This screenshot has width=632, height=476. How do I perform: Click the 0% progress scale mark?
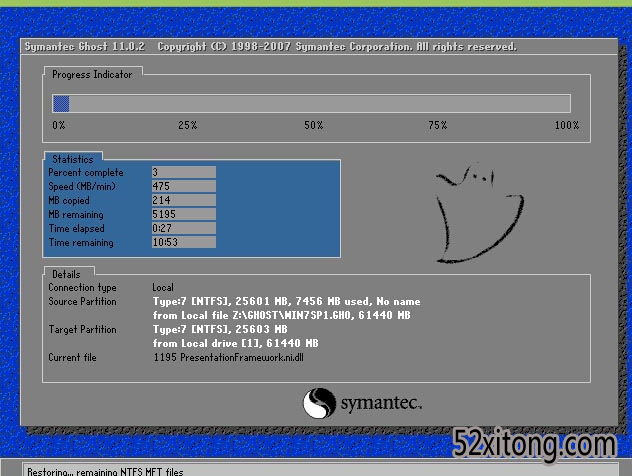coord(59,125)
